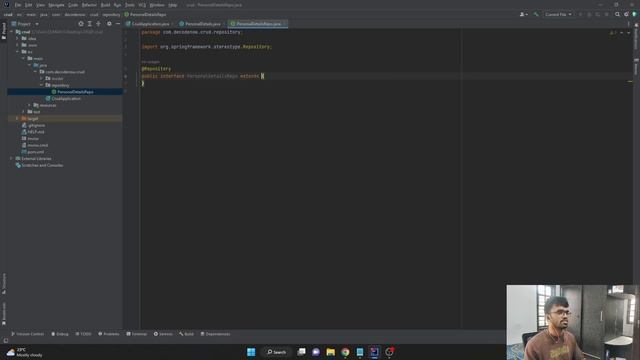
Task: Click Collapse All in Project panel
Action: tap(98, 24)
